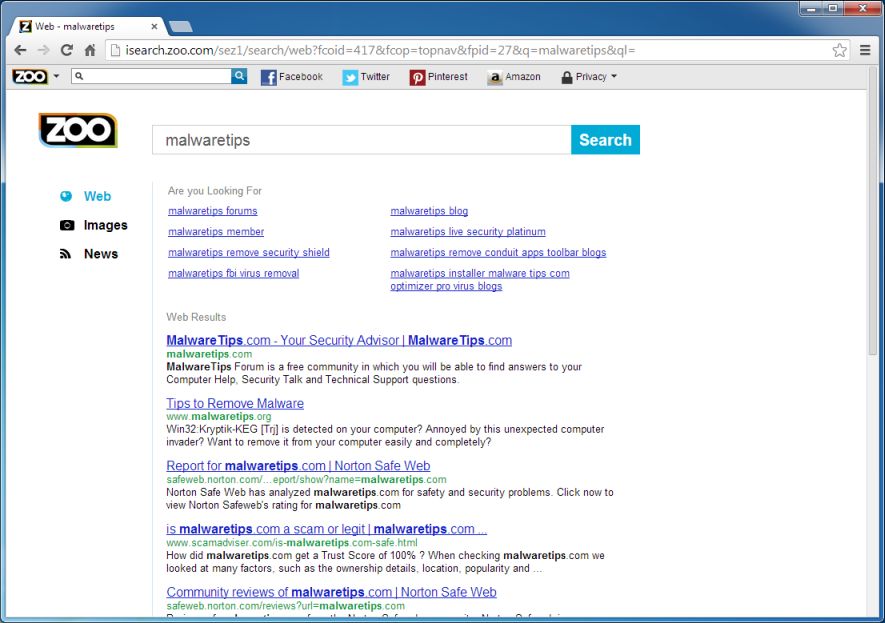Open Pinterest from the toolbar

tap(439, 77)
